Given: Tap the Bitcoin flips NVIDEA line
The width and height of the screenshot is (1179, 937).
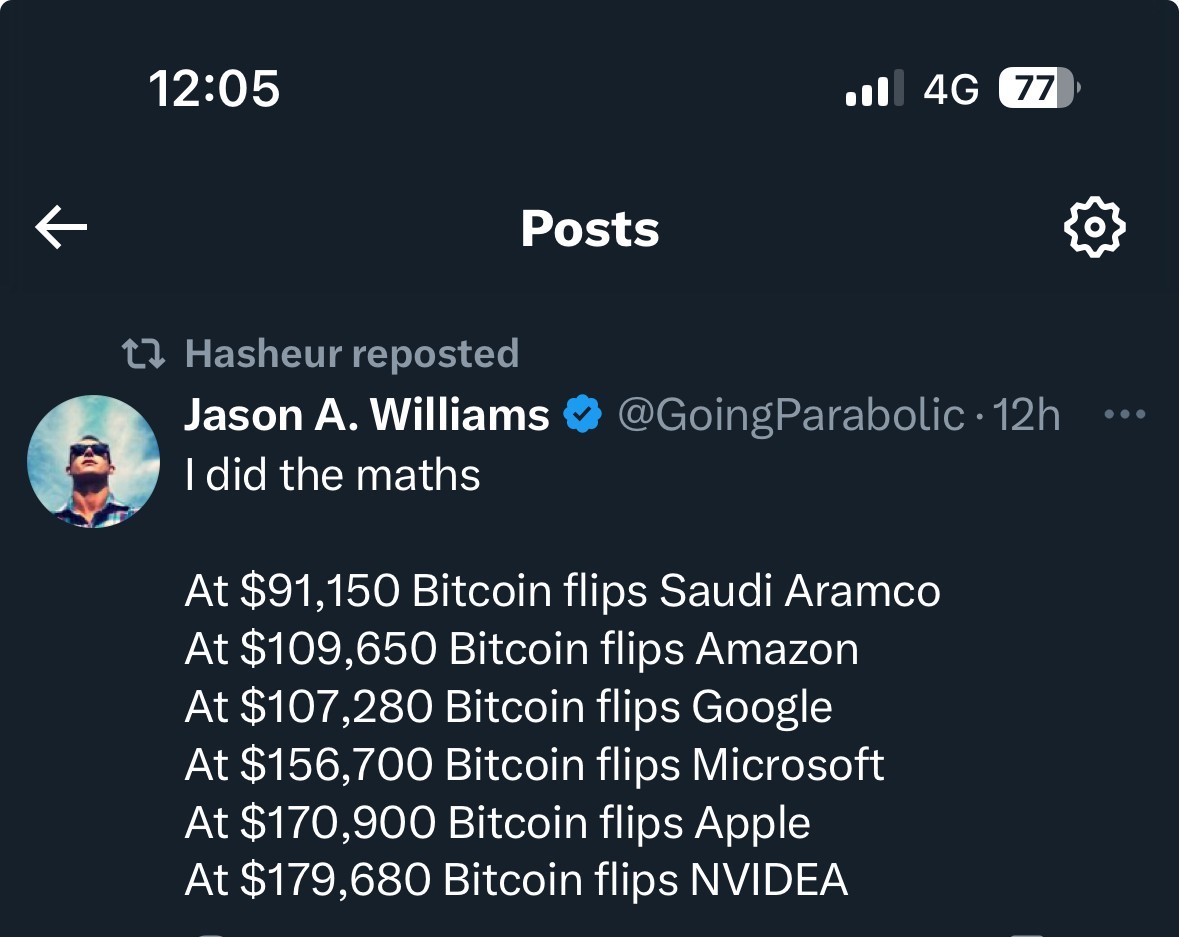Looking at the screenshot, I should (516, 880).
